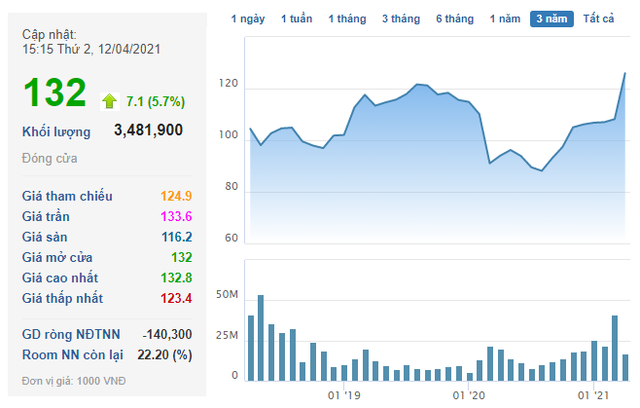640x408 pixels.
Task: Select the 1 tháng time range
Action: click(350, 19)
